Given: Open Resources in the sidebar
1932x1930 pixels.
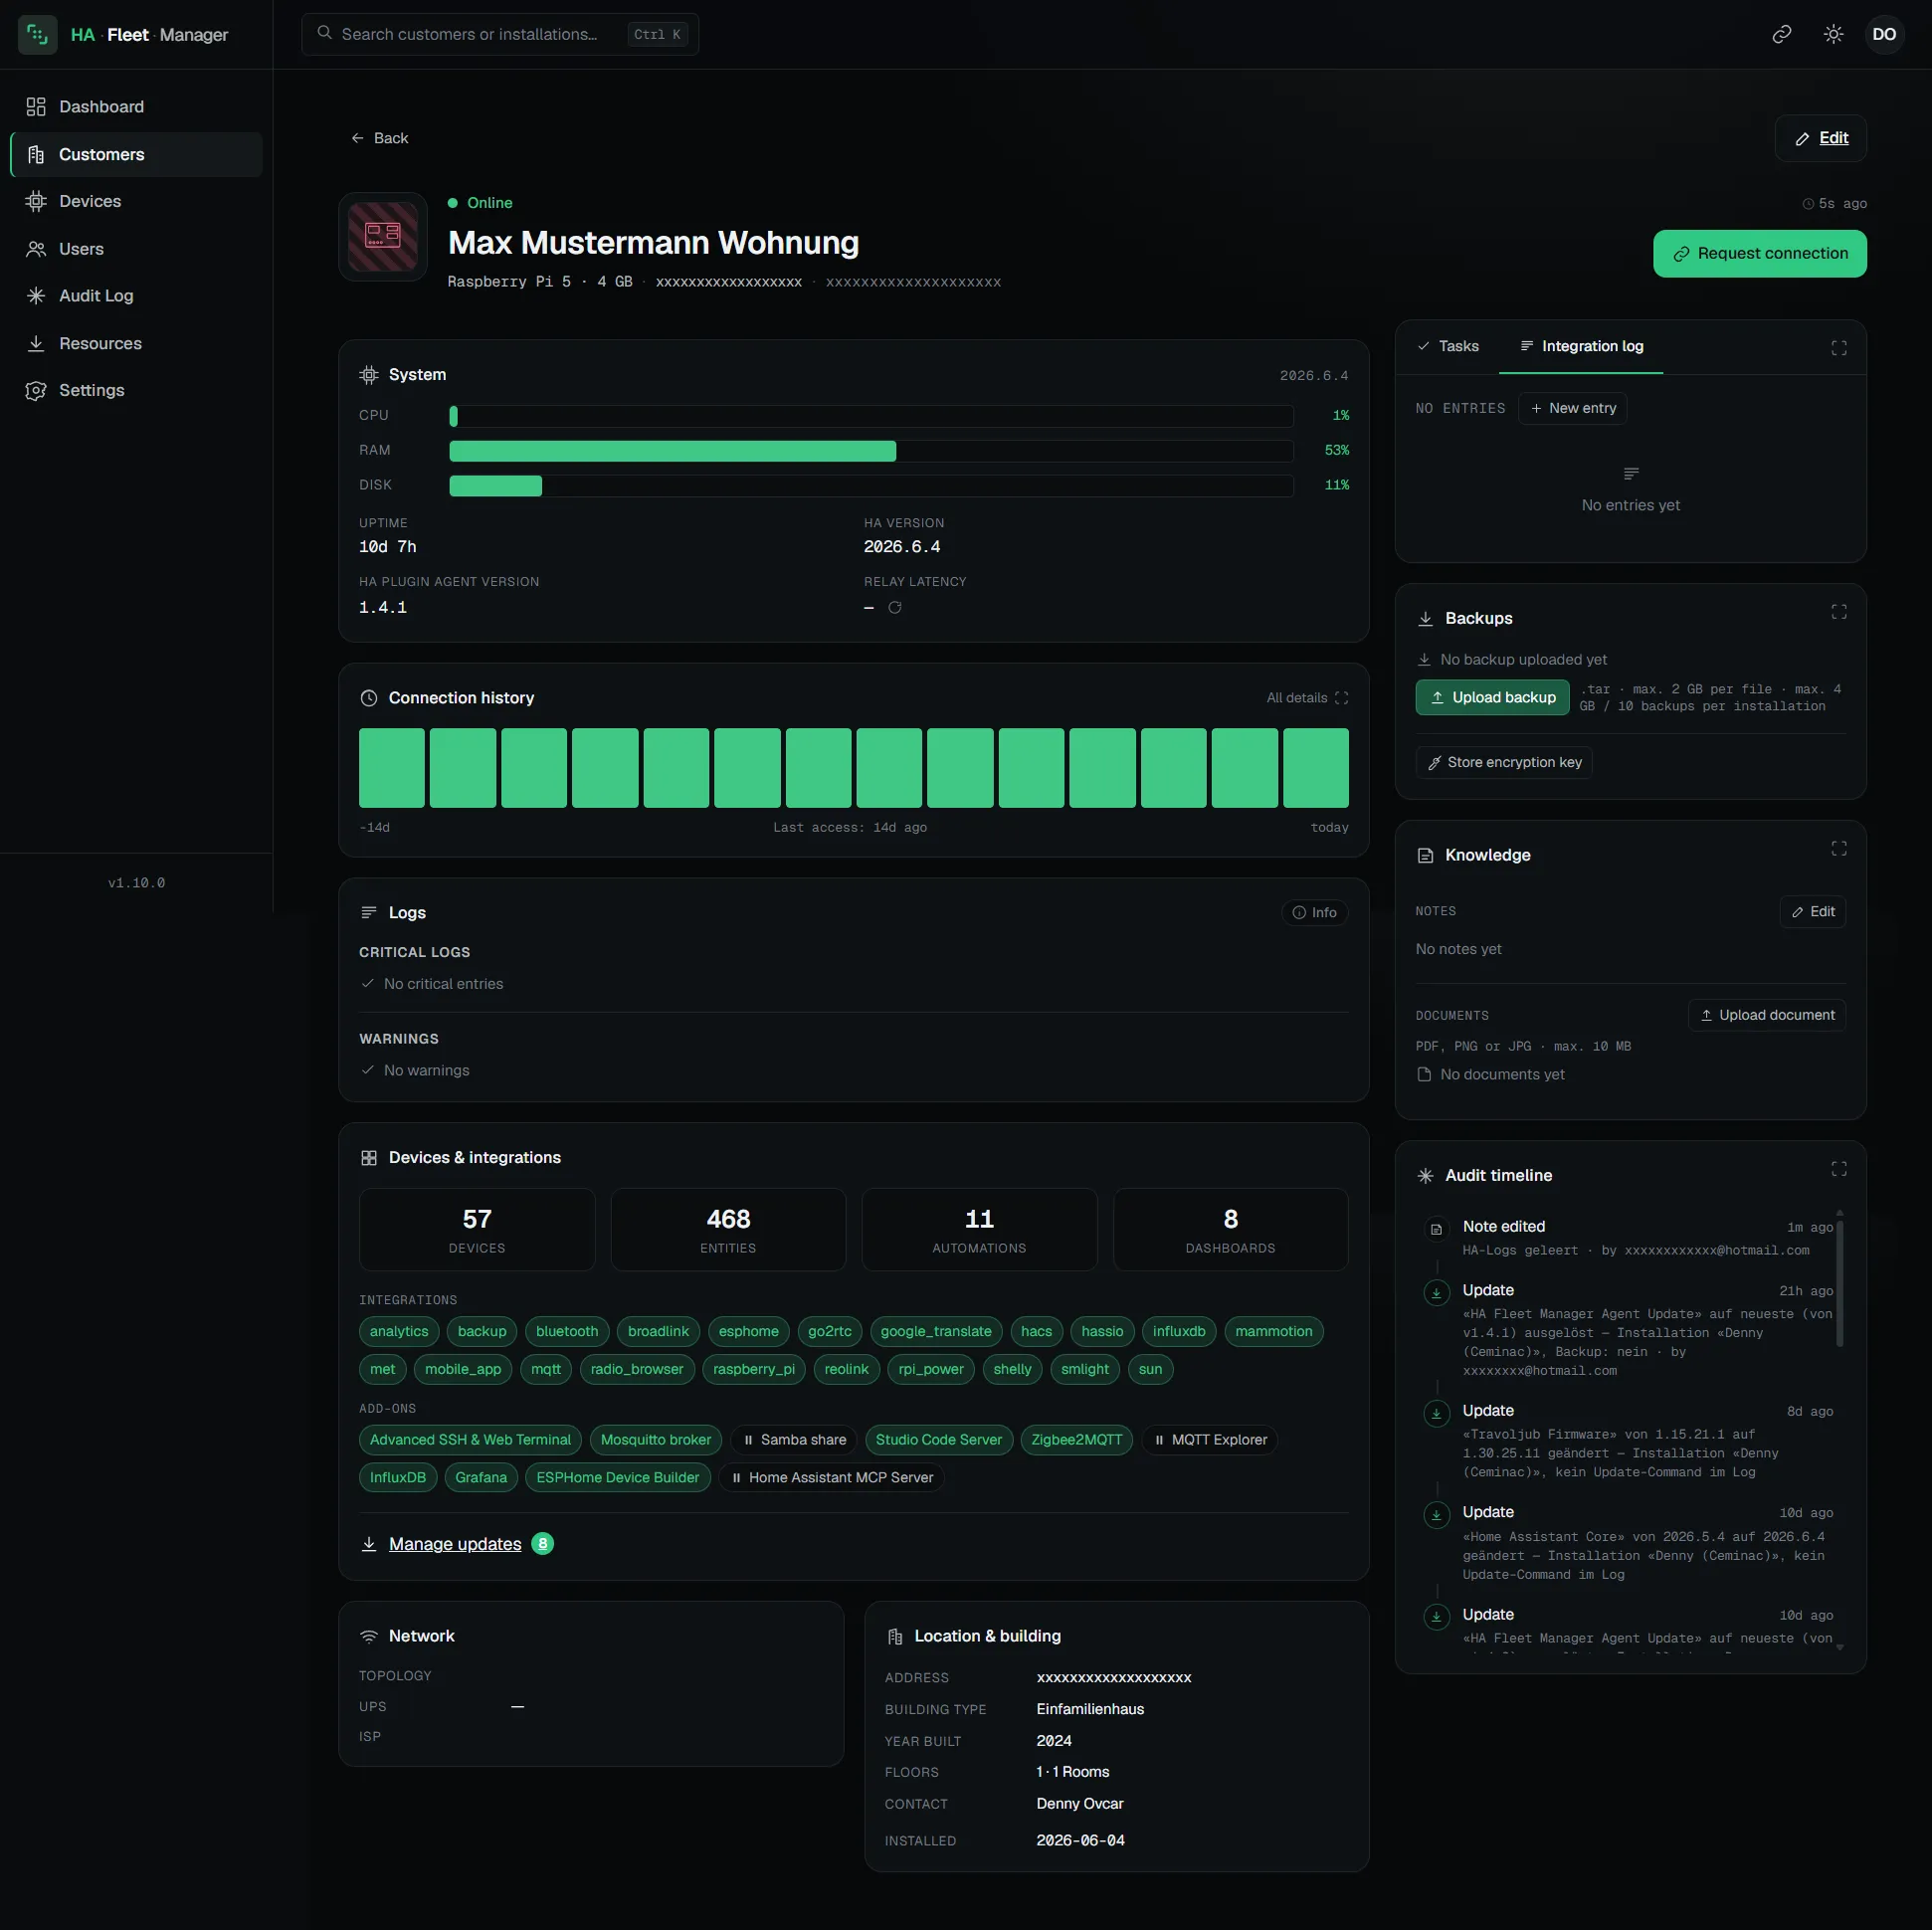Looking at the screenshot, I should (x=136, y=343).
